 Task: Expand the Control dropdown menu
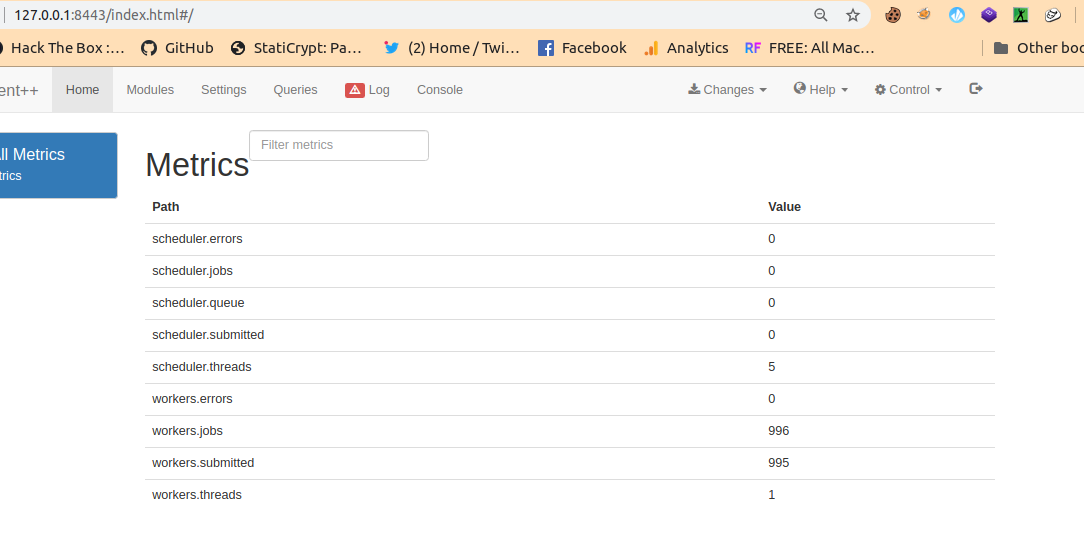coord(908,90)
